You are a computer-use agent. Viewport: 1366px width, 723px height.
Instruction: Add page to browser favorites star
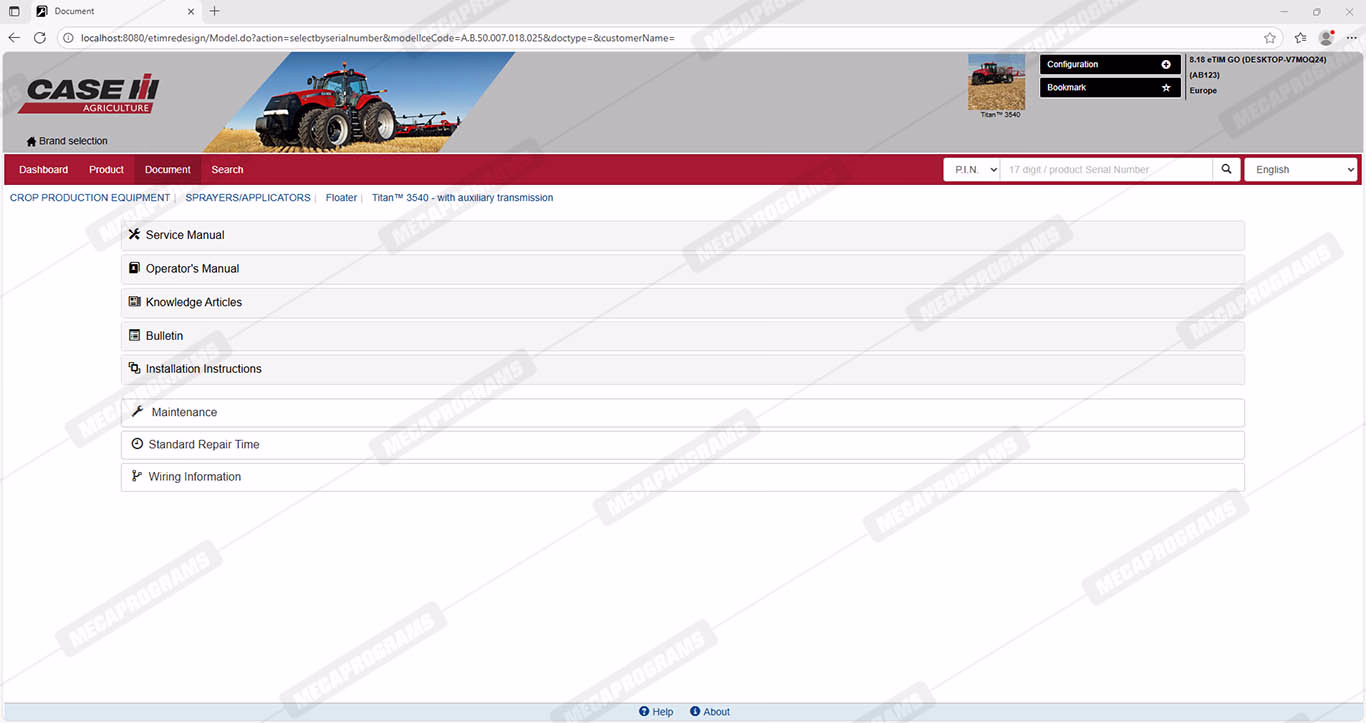click(x=1270, y=38)
